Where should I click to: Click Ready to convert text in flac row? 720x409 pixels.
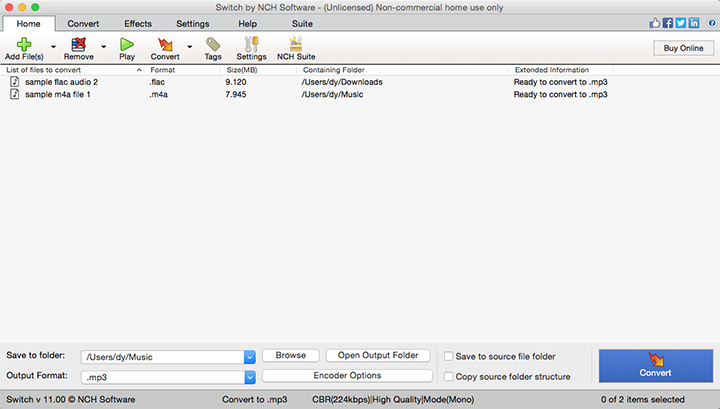pos(560,82)
